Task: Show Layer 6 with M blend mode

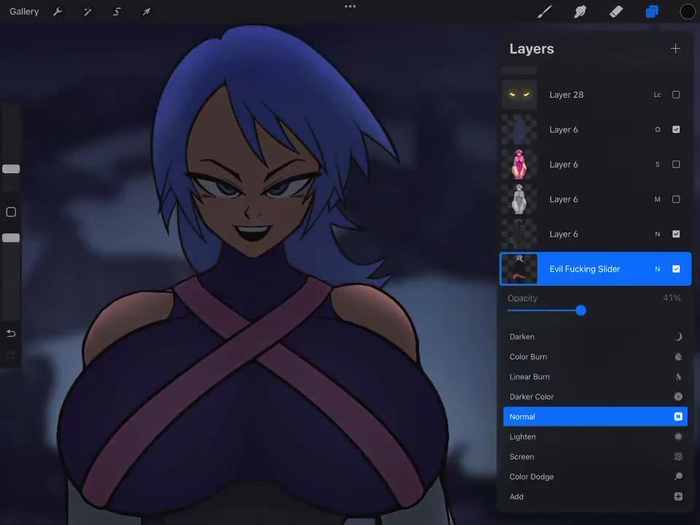Action: pyautogui.click(x=676, y=199)
